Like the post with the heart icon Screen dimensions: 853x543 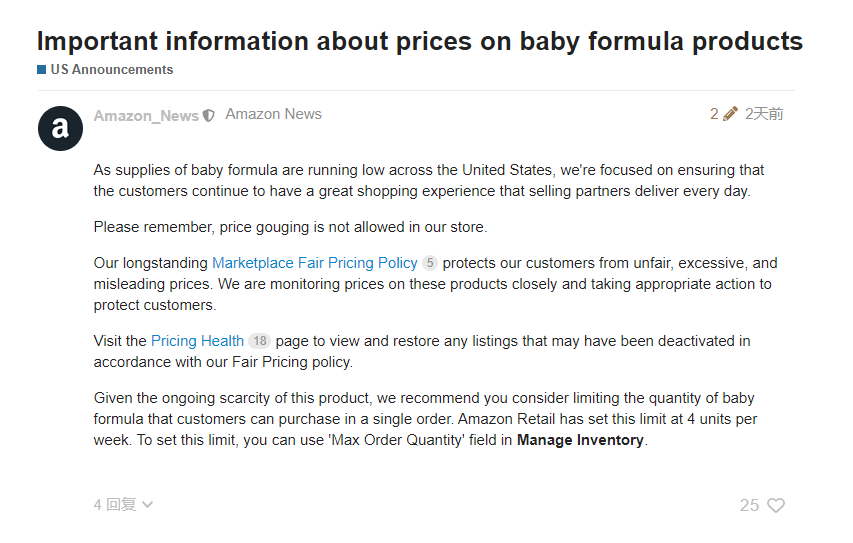[x=775, y=506]
